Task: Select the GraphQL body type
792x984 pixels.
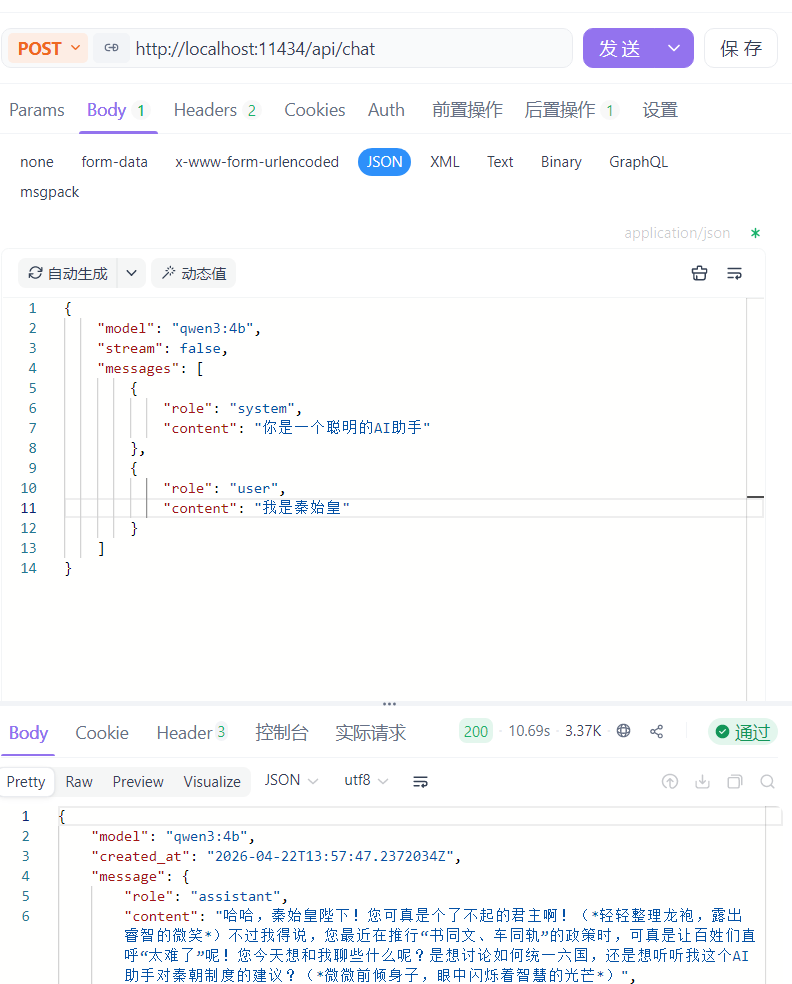Action: (638, 162)
